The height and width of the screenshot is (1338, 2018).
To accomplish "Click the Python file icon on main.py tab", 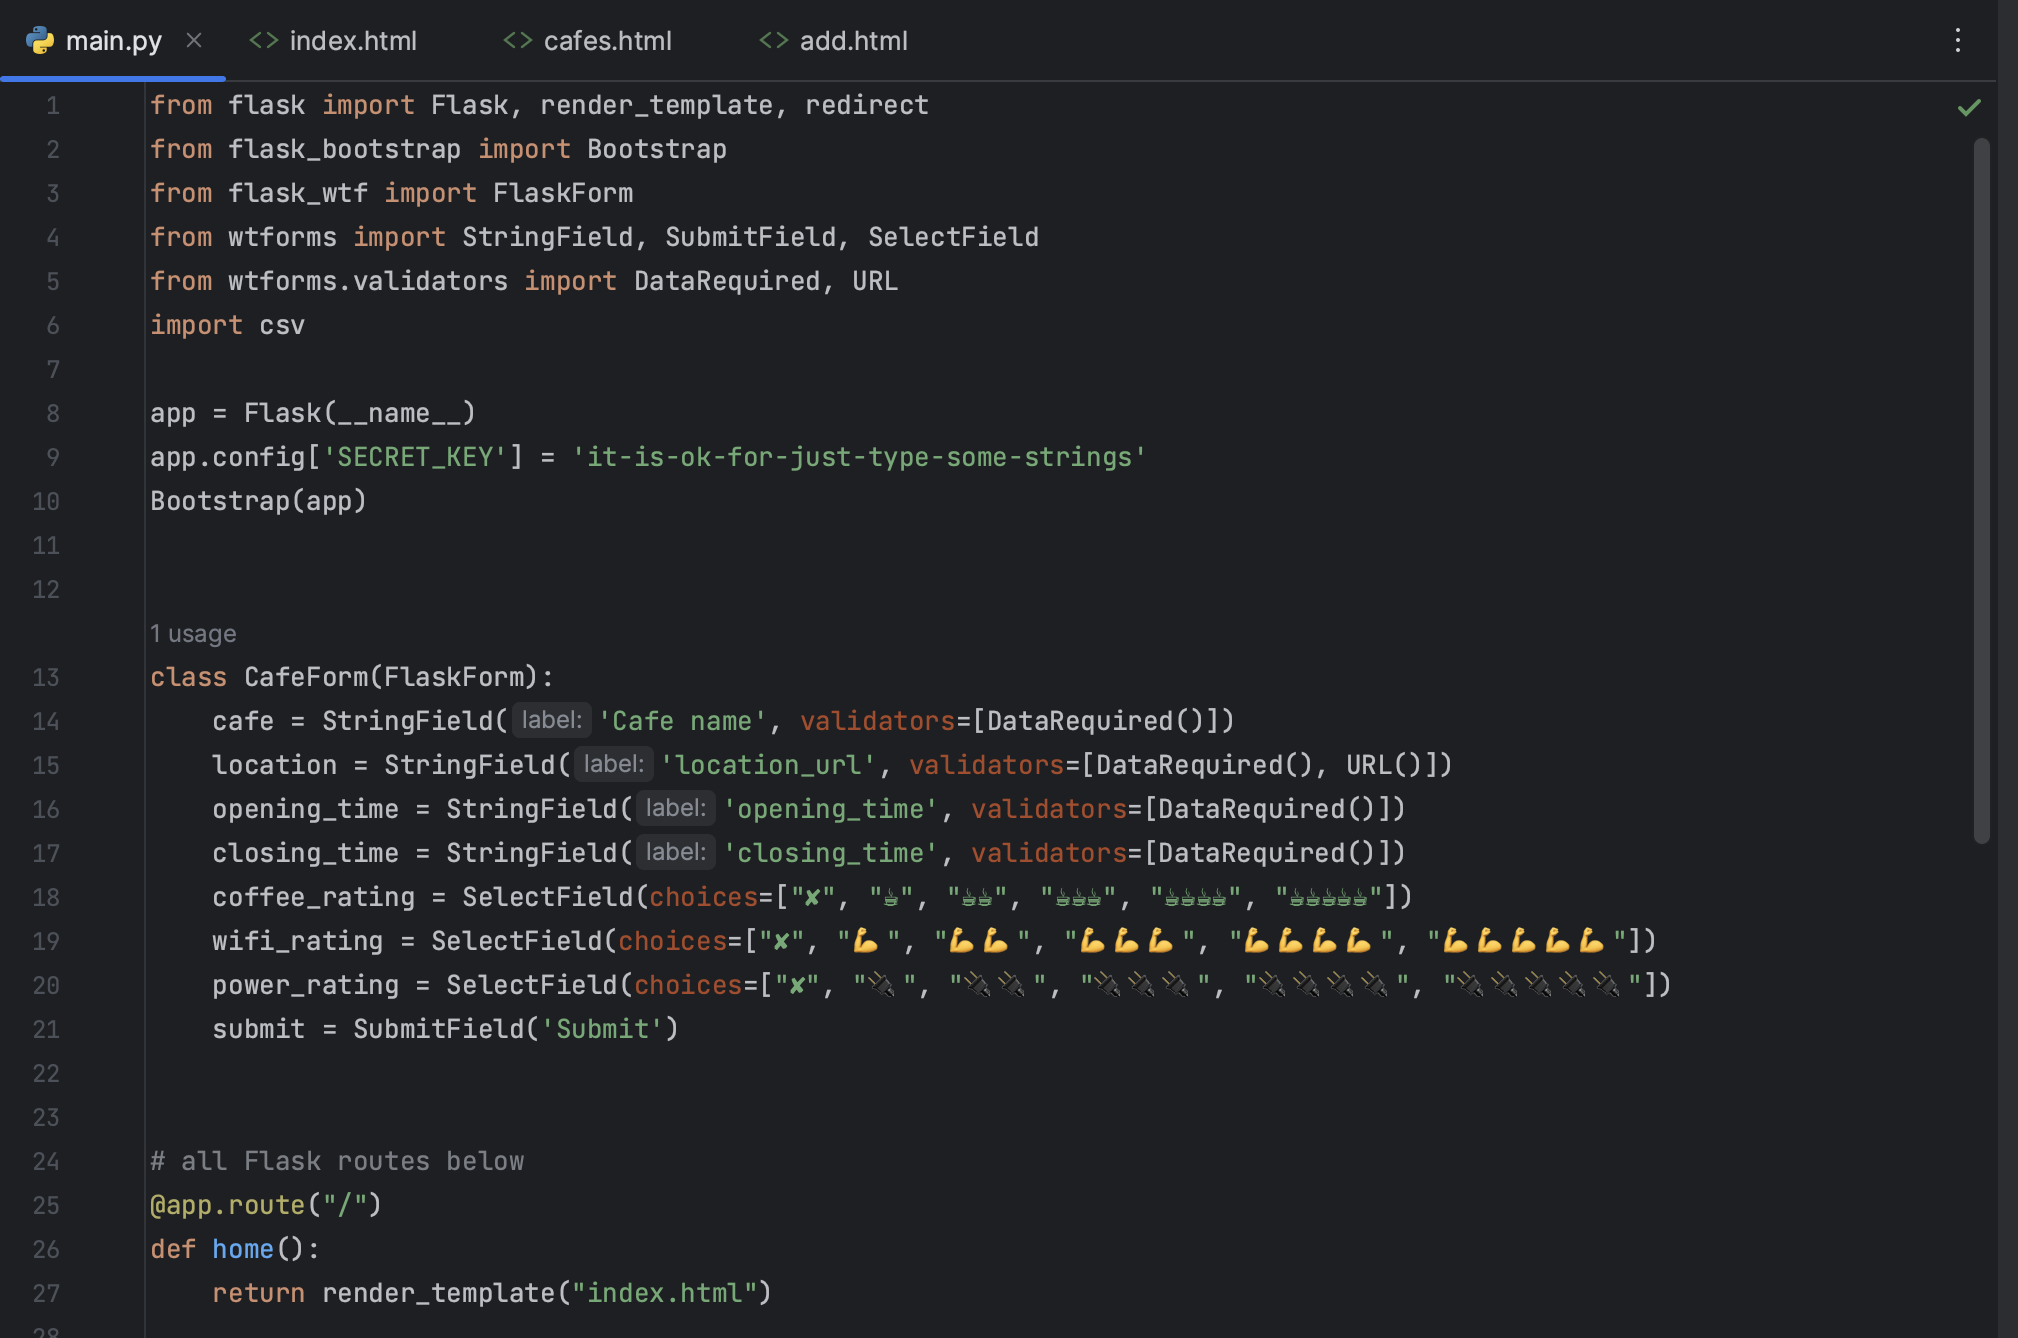I will point(40,40).
